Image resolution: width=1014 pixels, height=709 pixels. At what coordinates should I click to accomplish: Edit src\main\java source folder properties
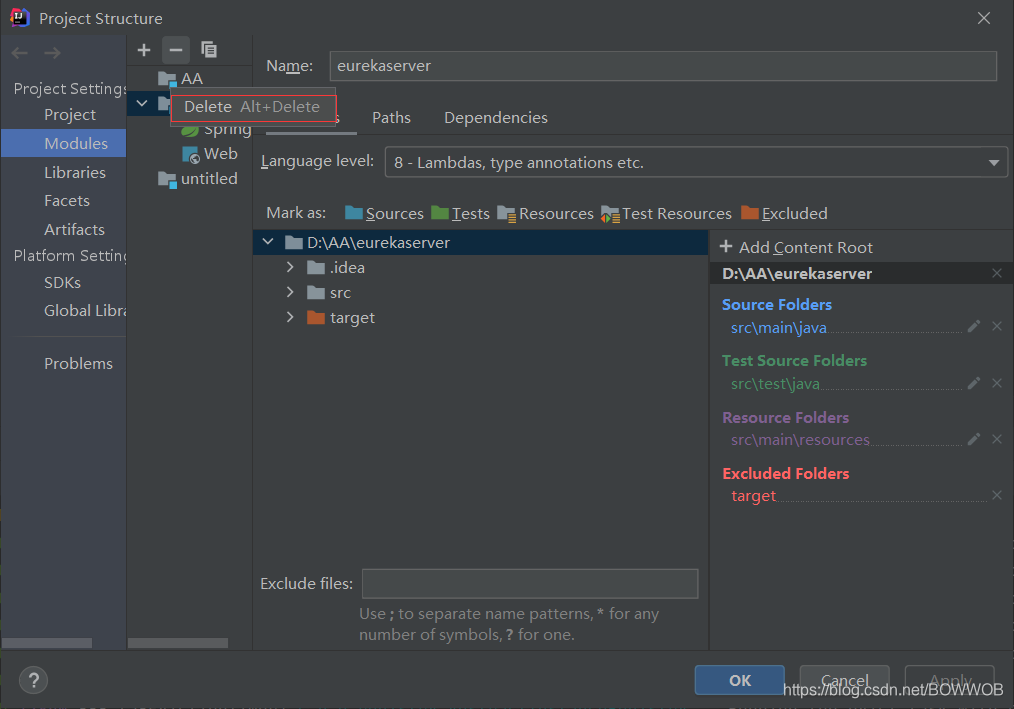coord(974,327)
